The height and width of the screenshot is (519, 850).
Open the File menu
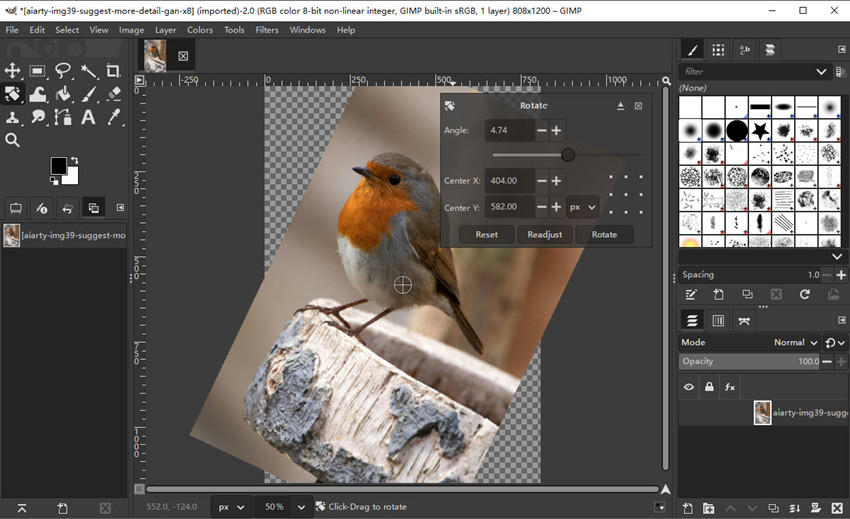(x=12, y=30)
